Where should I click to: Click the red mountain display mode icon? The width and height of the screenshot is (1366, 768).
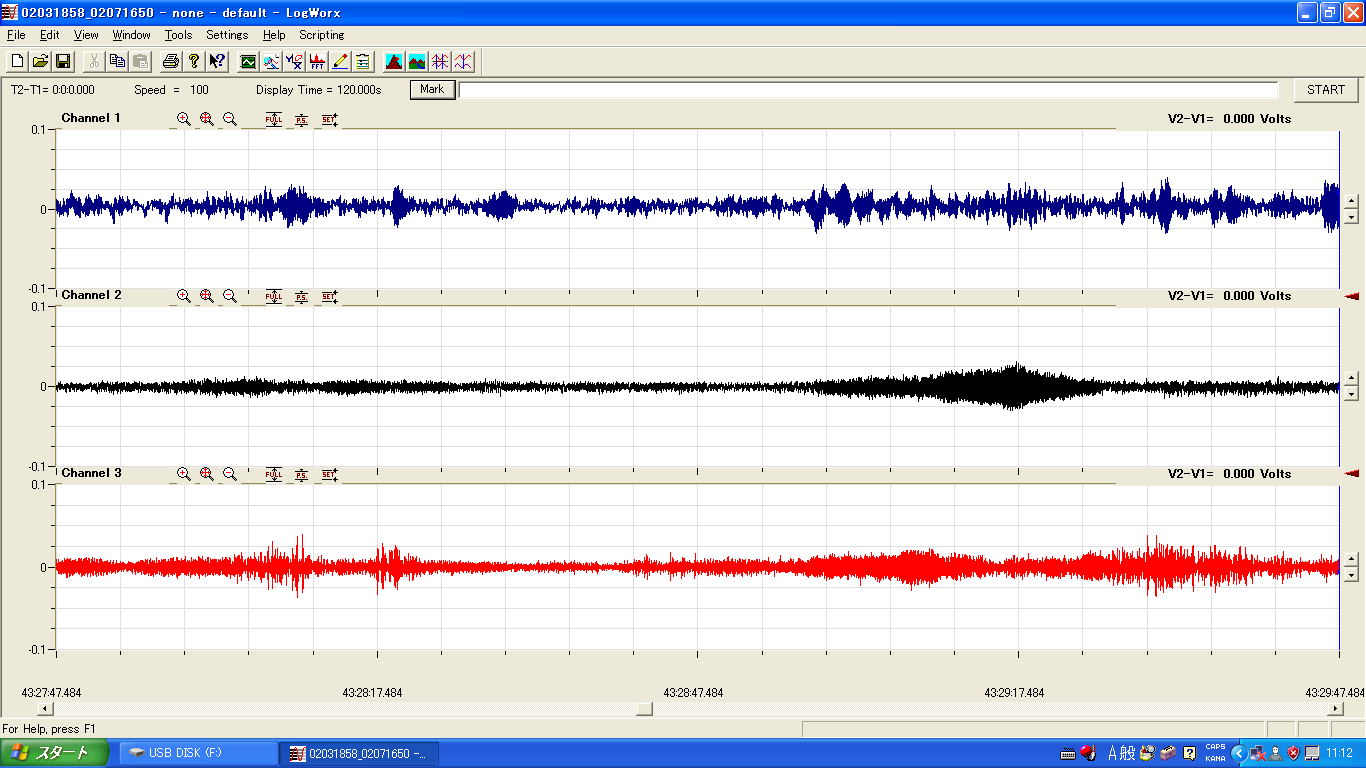click(x=394, y=61)
